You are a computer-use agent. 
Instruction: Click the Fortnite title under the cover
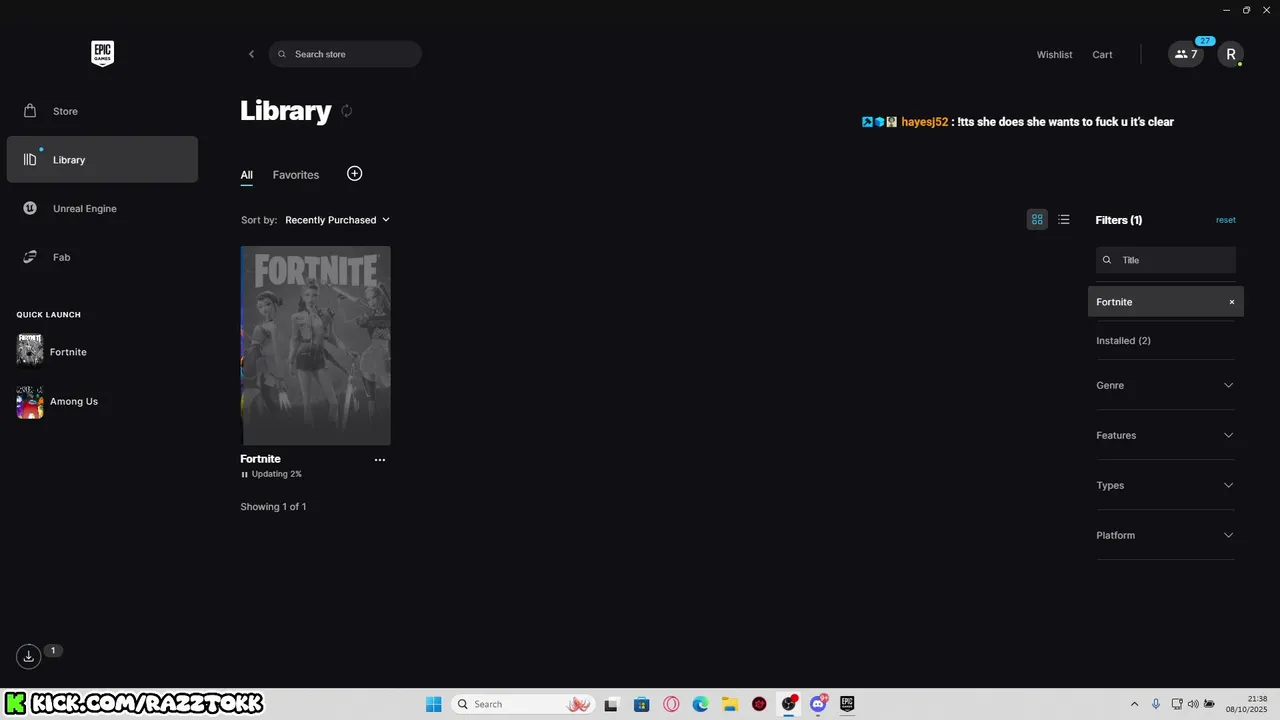click(260, 459)
